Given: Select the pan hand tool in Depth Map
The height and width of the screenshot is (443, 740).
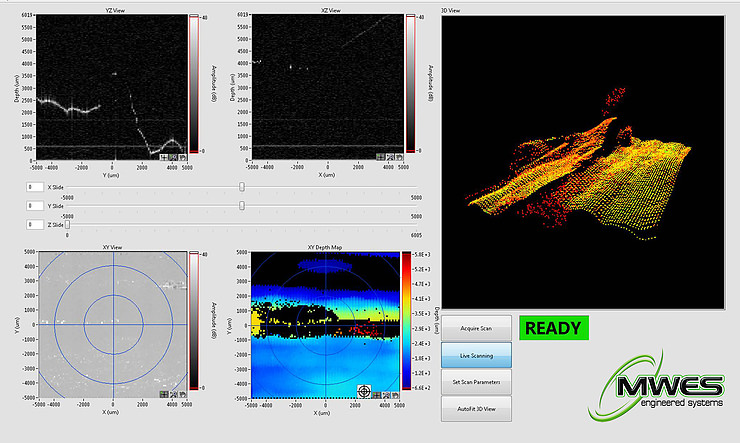Looking at the screenshot, I should (395, 395).
